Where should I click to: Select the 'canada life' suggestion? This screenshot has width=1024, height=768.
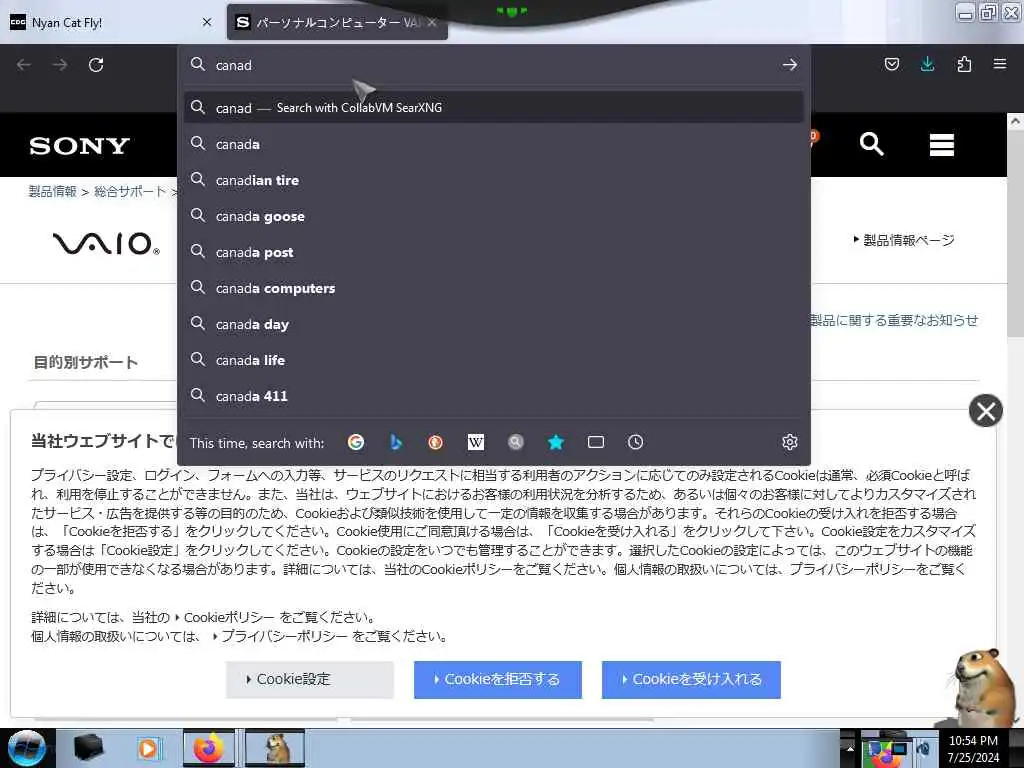(494, 360)
